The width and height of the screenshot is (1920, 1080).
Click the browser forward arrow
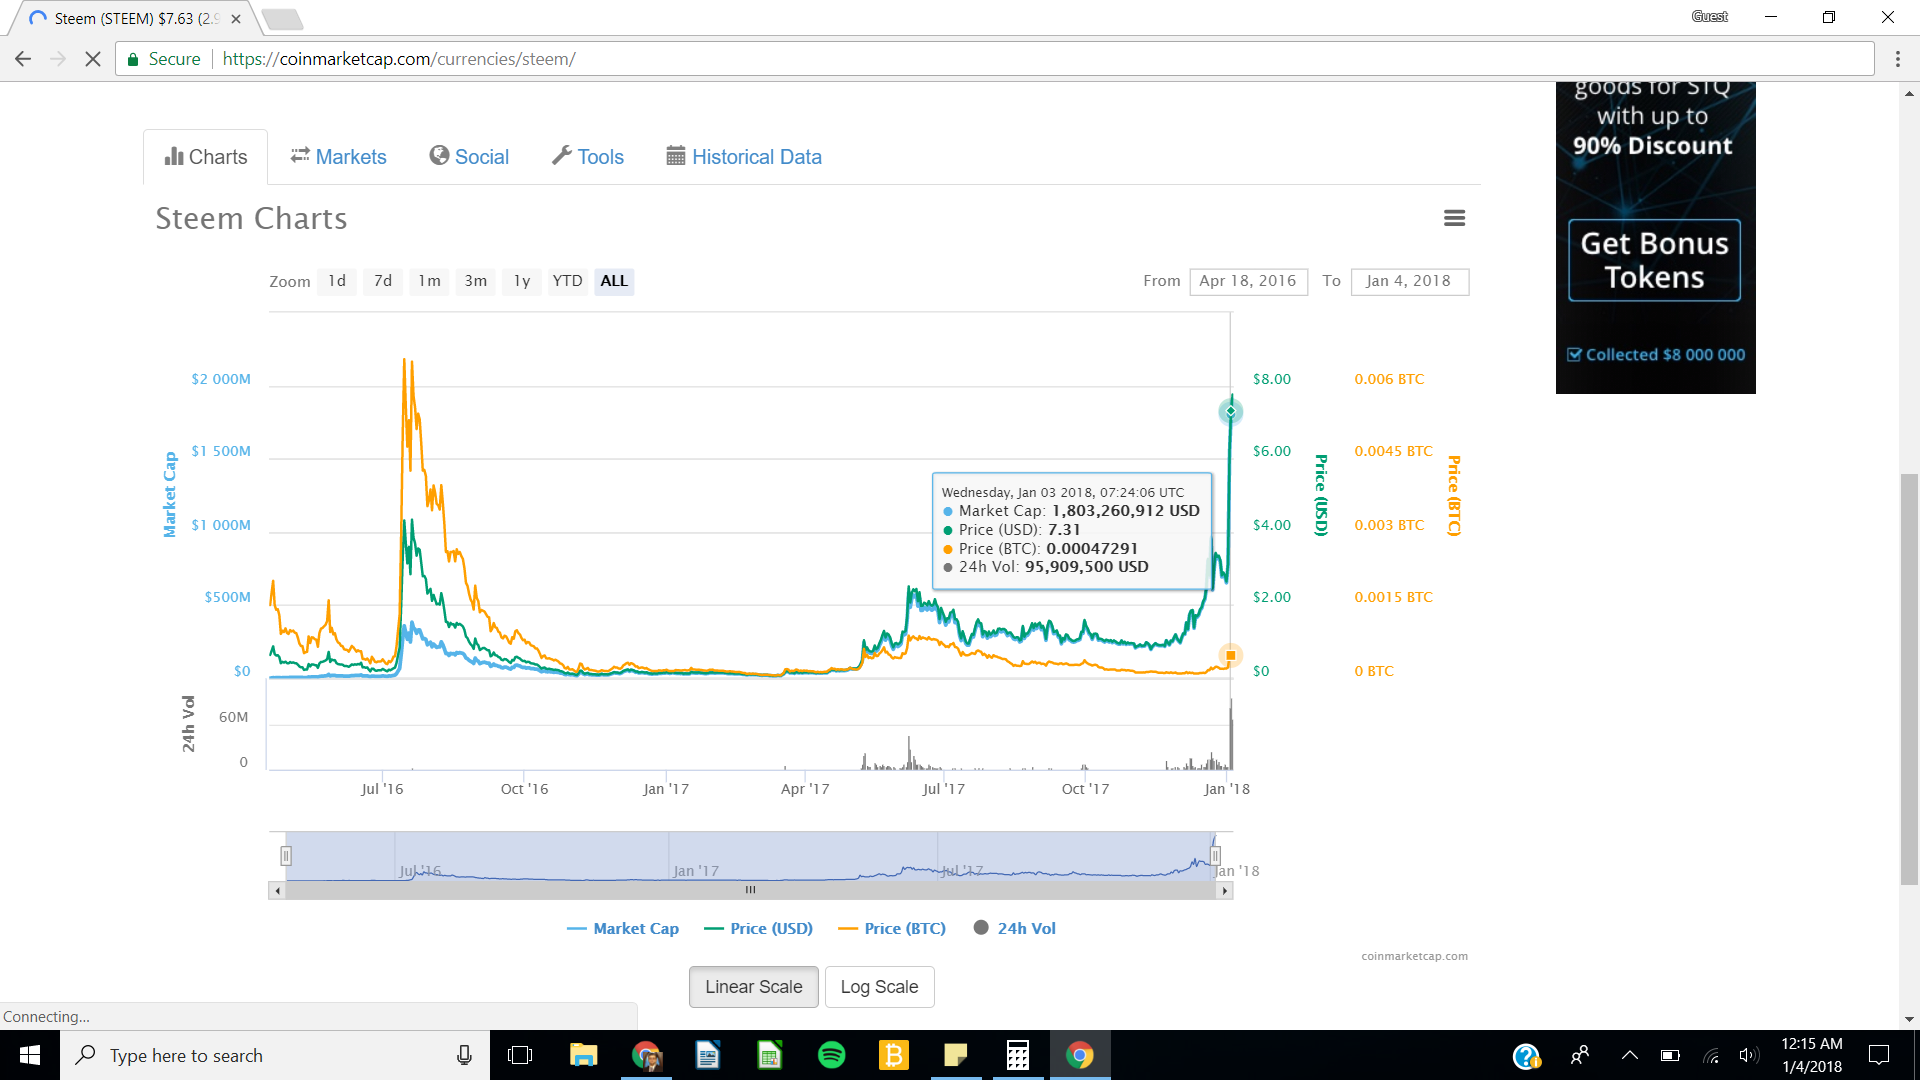(x=58, y=59)
